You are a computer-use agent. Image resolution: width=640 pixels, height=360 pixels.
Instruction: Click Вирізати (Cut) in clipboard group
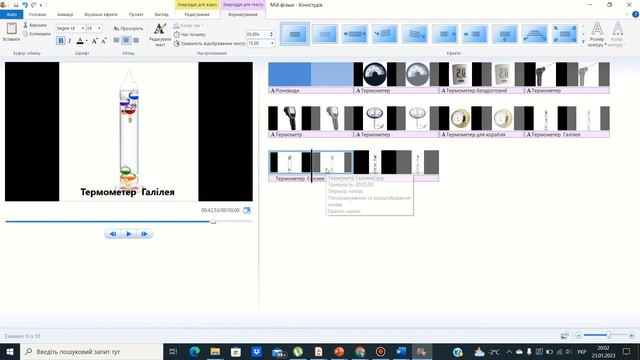click(35, 25)
